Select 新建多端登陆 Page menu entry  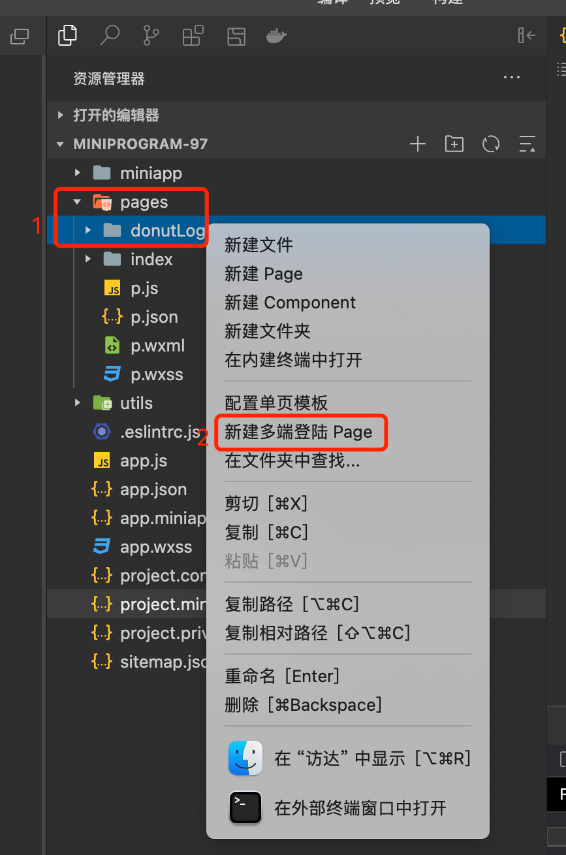point(298,432)
